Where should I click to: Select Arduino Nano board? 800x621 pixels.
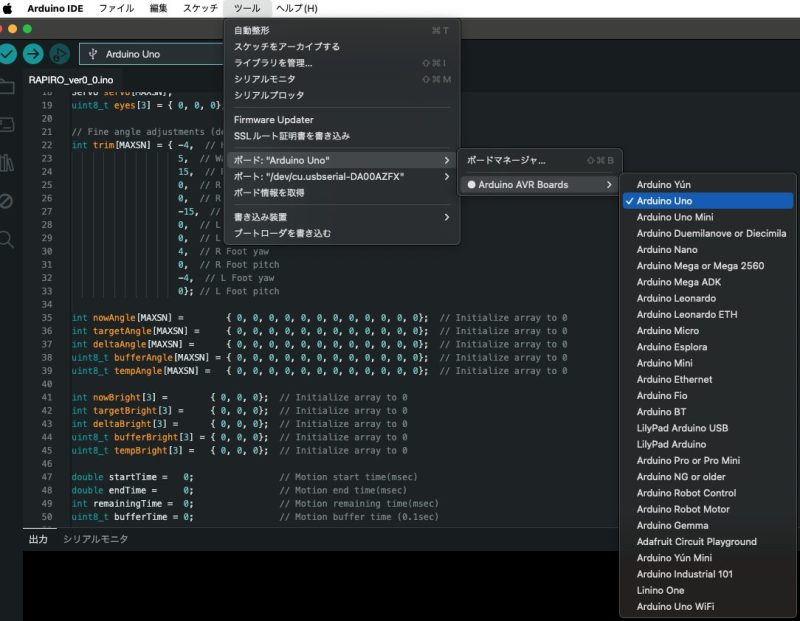(x=708, y=250)
